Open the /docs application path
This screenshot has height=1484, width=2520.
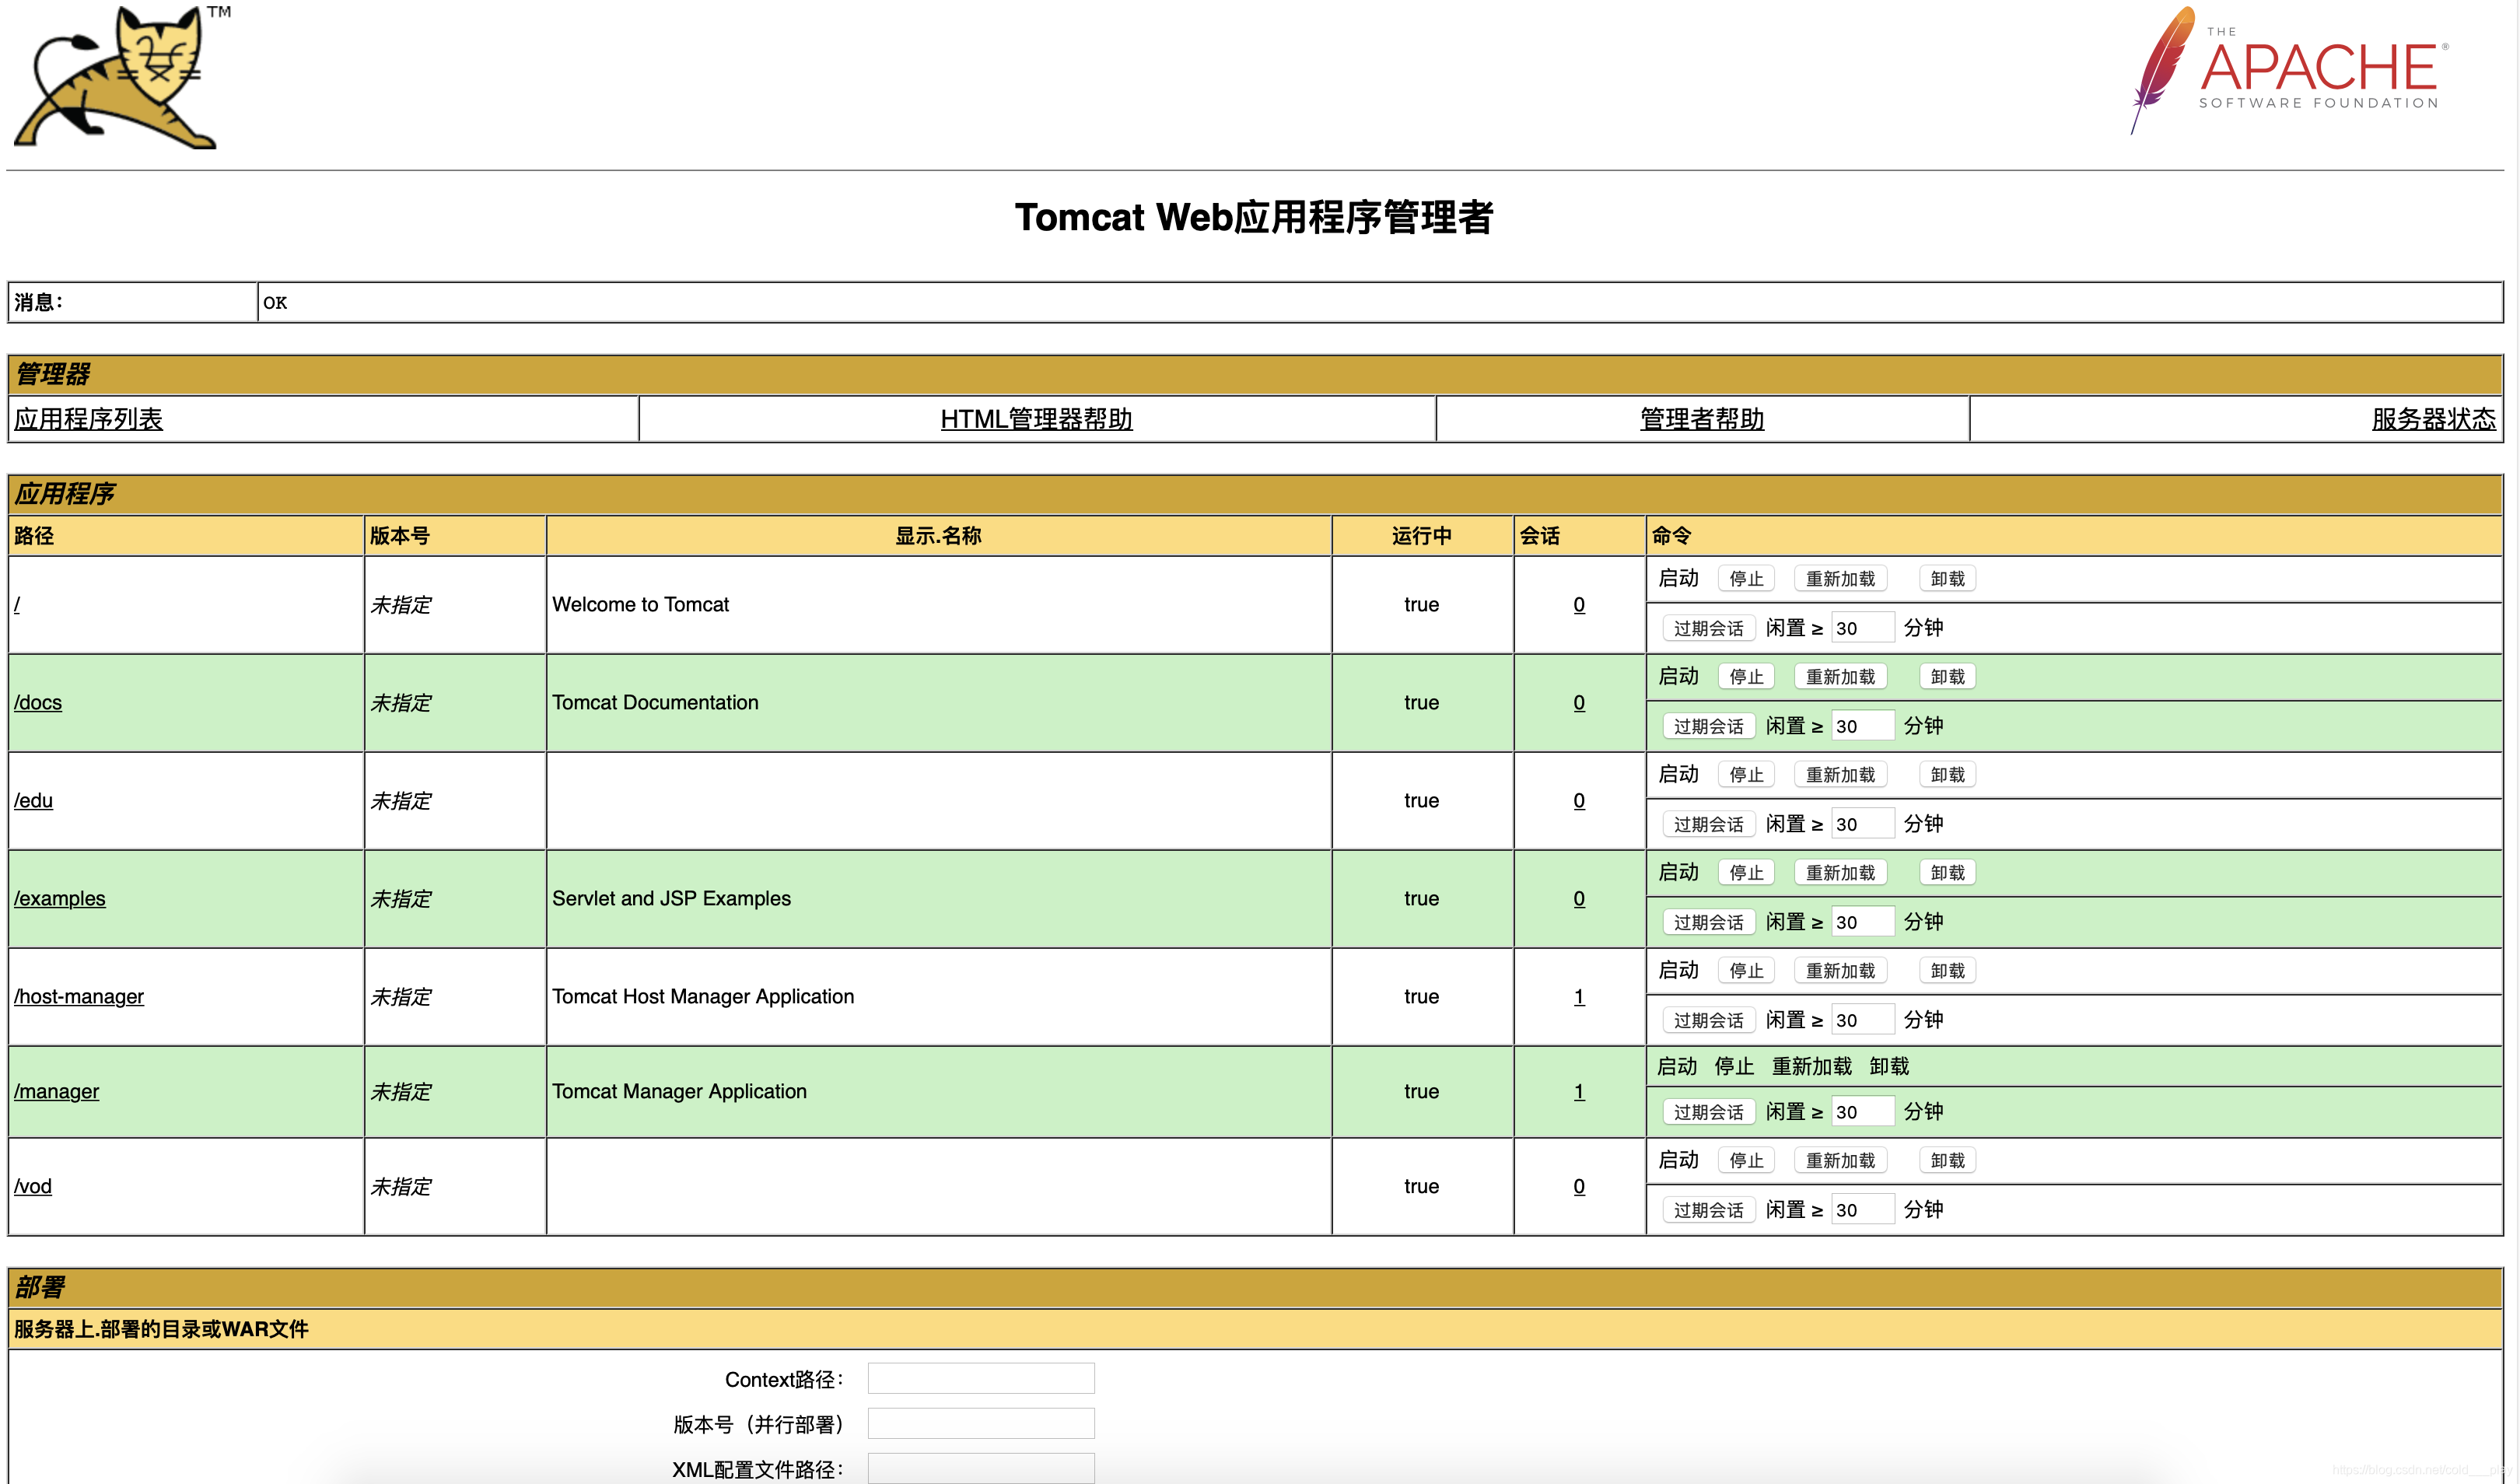(38, 702)
